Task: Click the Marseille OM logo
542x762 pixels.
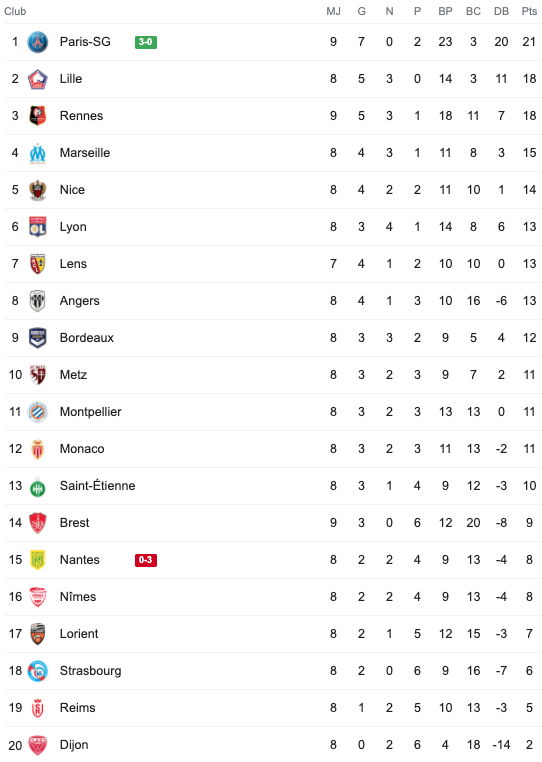Action: point(37,153)
